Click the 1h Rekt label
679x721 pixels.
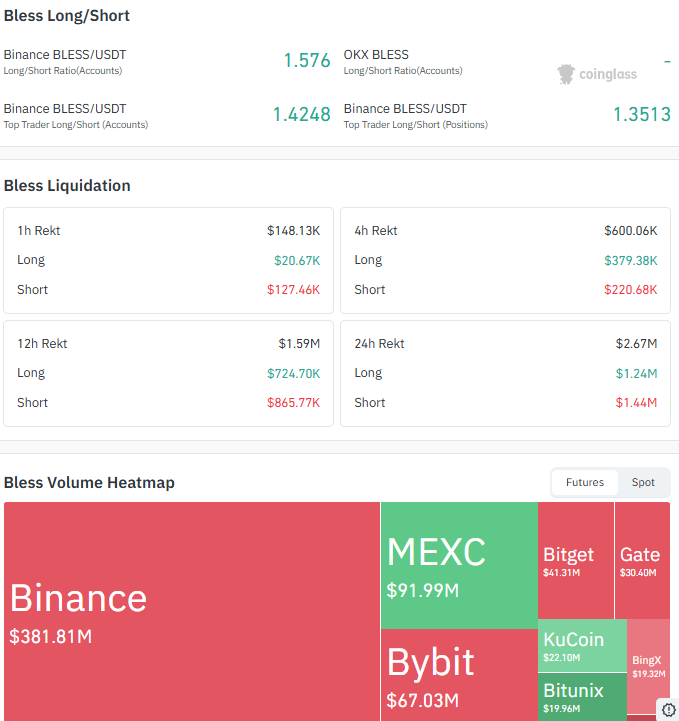[x=39, y=231]
